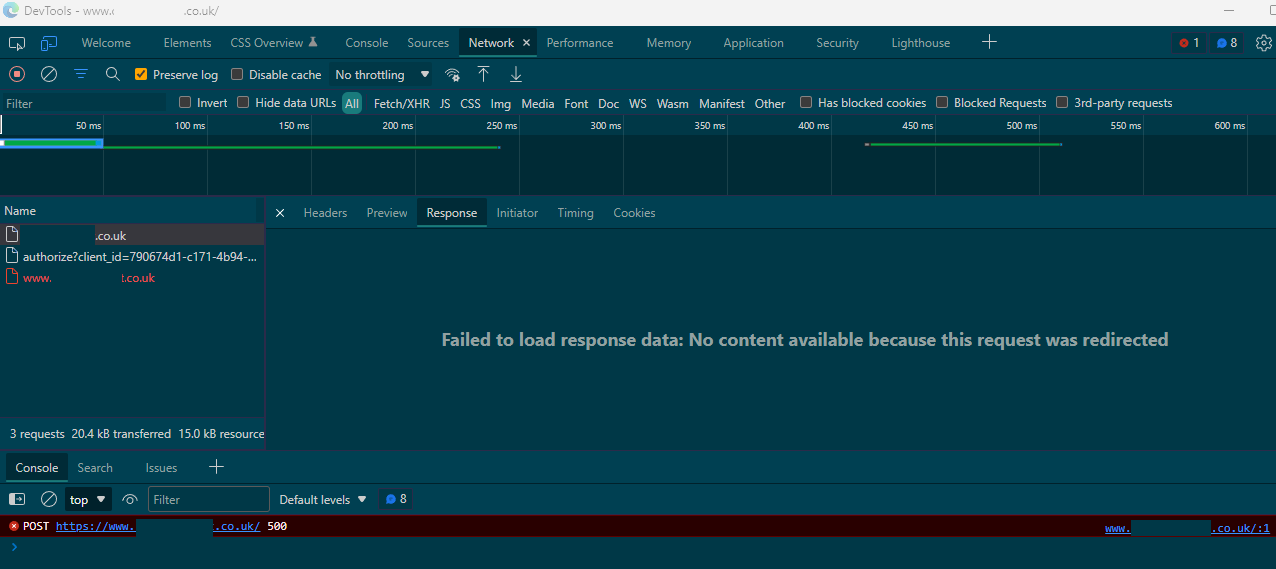Open the No throttling dropdown
Image resolution: width=1276 pixels, height=569 pixels.
point(382,74)
